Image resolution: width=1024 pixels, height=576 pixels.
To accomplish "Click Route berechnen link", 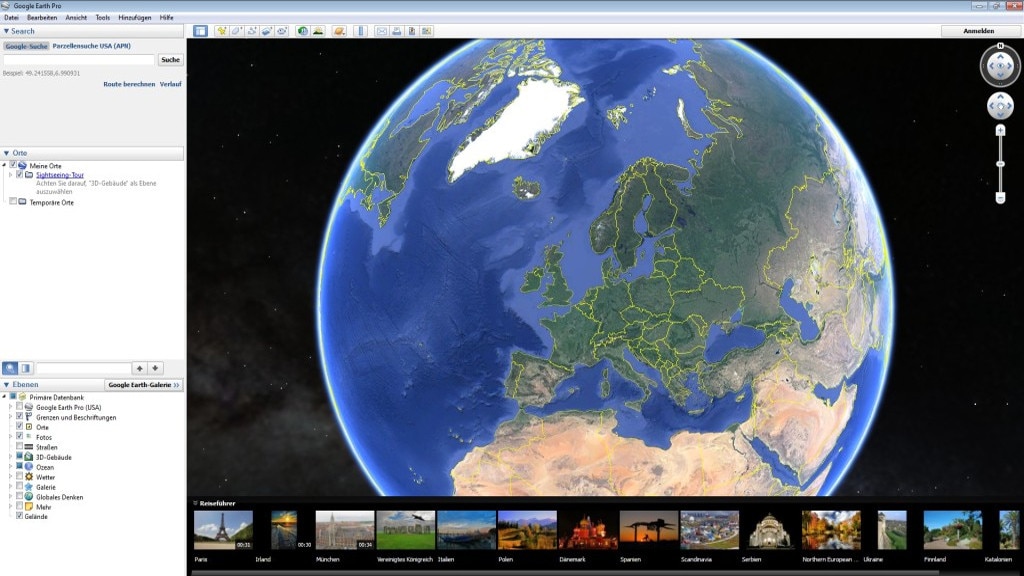I will [x=129, y=84].
